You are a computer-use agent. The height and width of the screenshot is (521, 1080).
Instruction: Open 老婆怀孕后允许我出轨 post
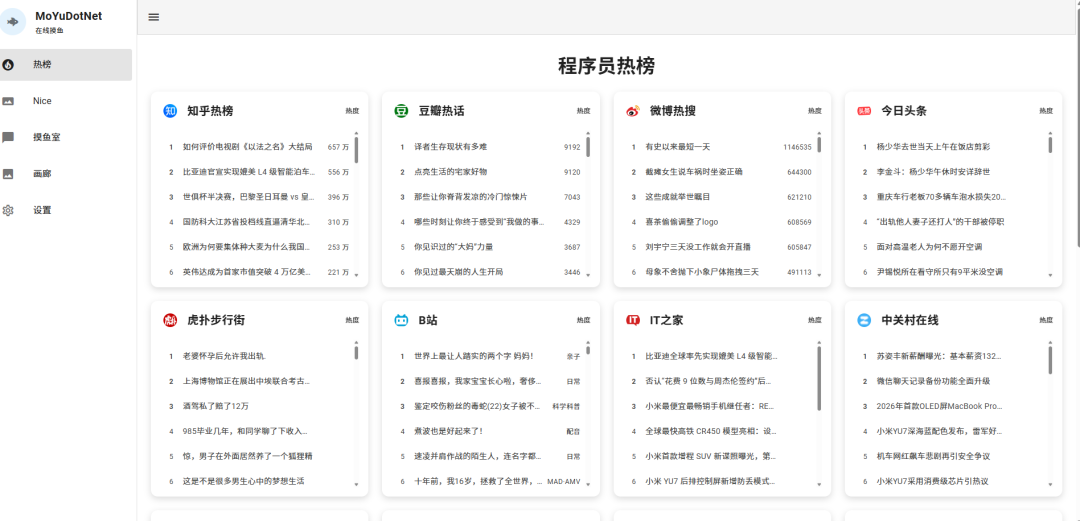pyautogui.click(x=224, y=356)
